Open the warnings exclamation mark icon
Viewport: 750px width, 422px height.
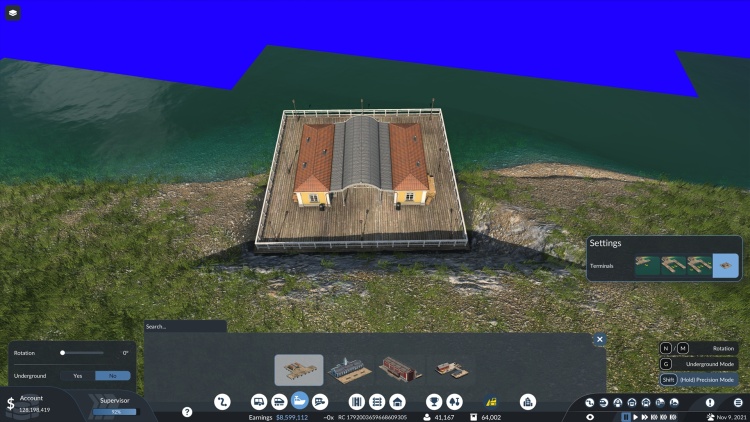710,402
